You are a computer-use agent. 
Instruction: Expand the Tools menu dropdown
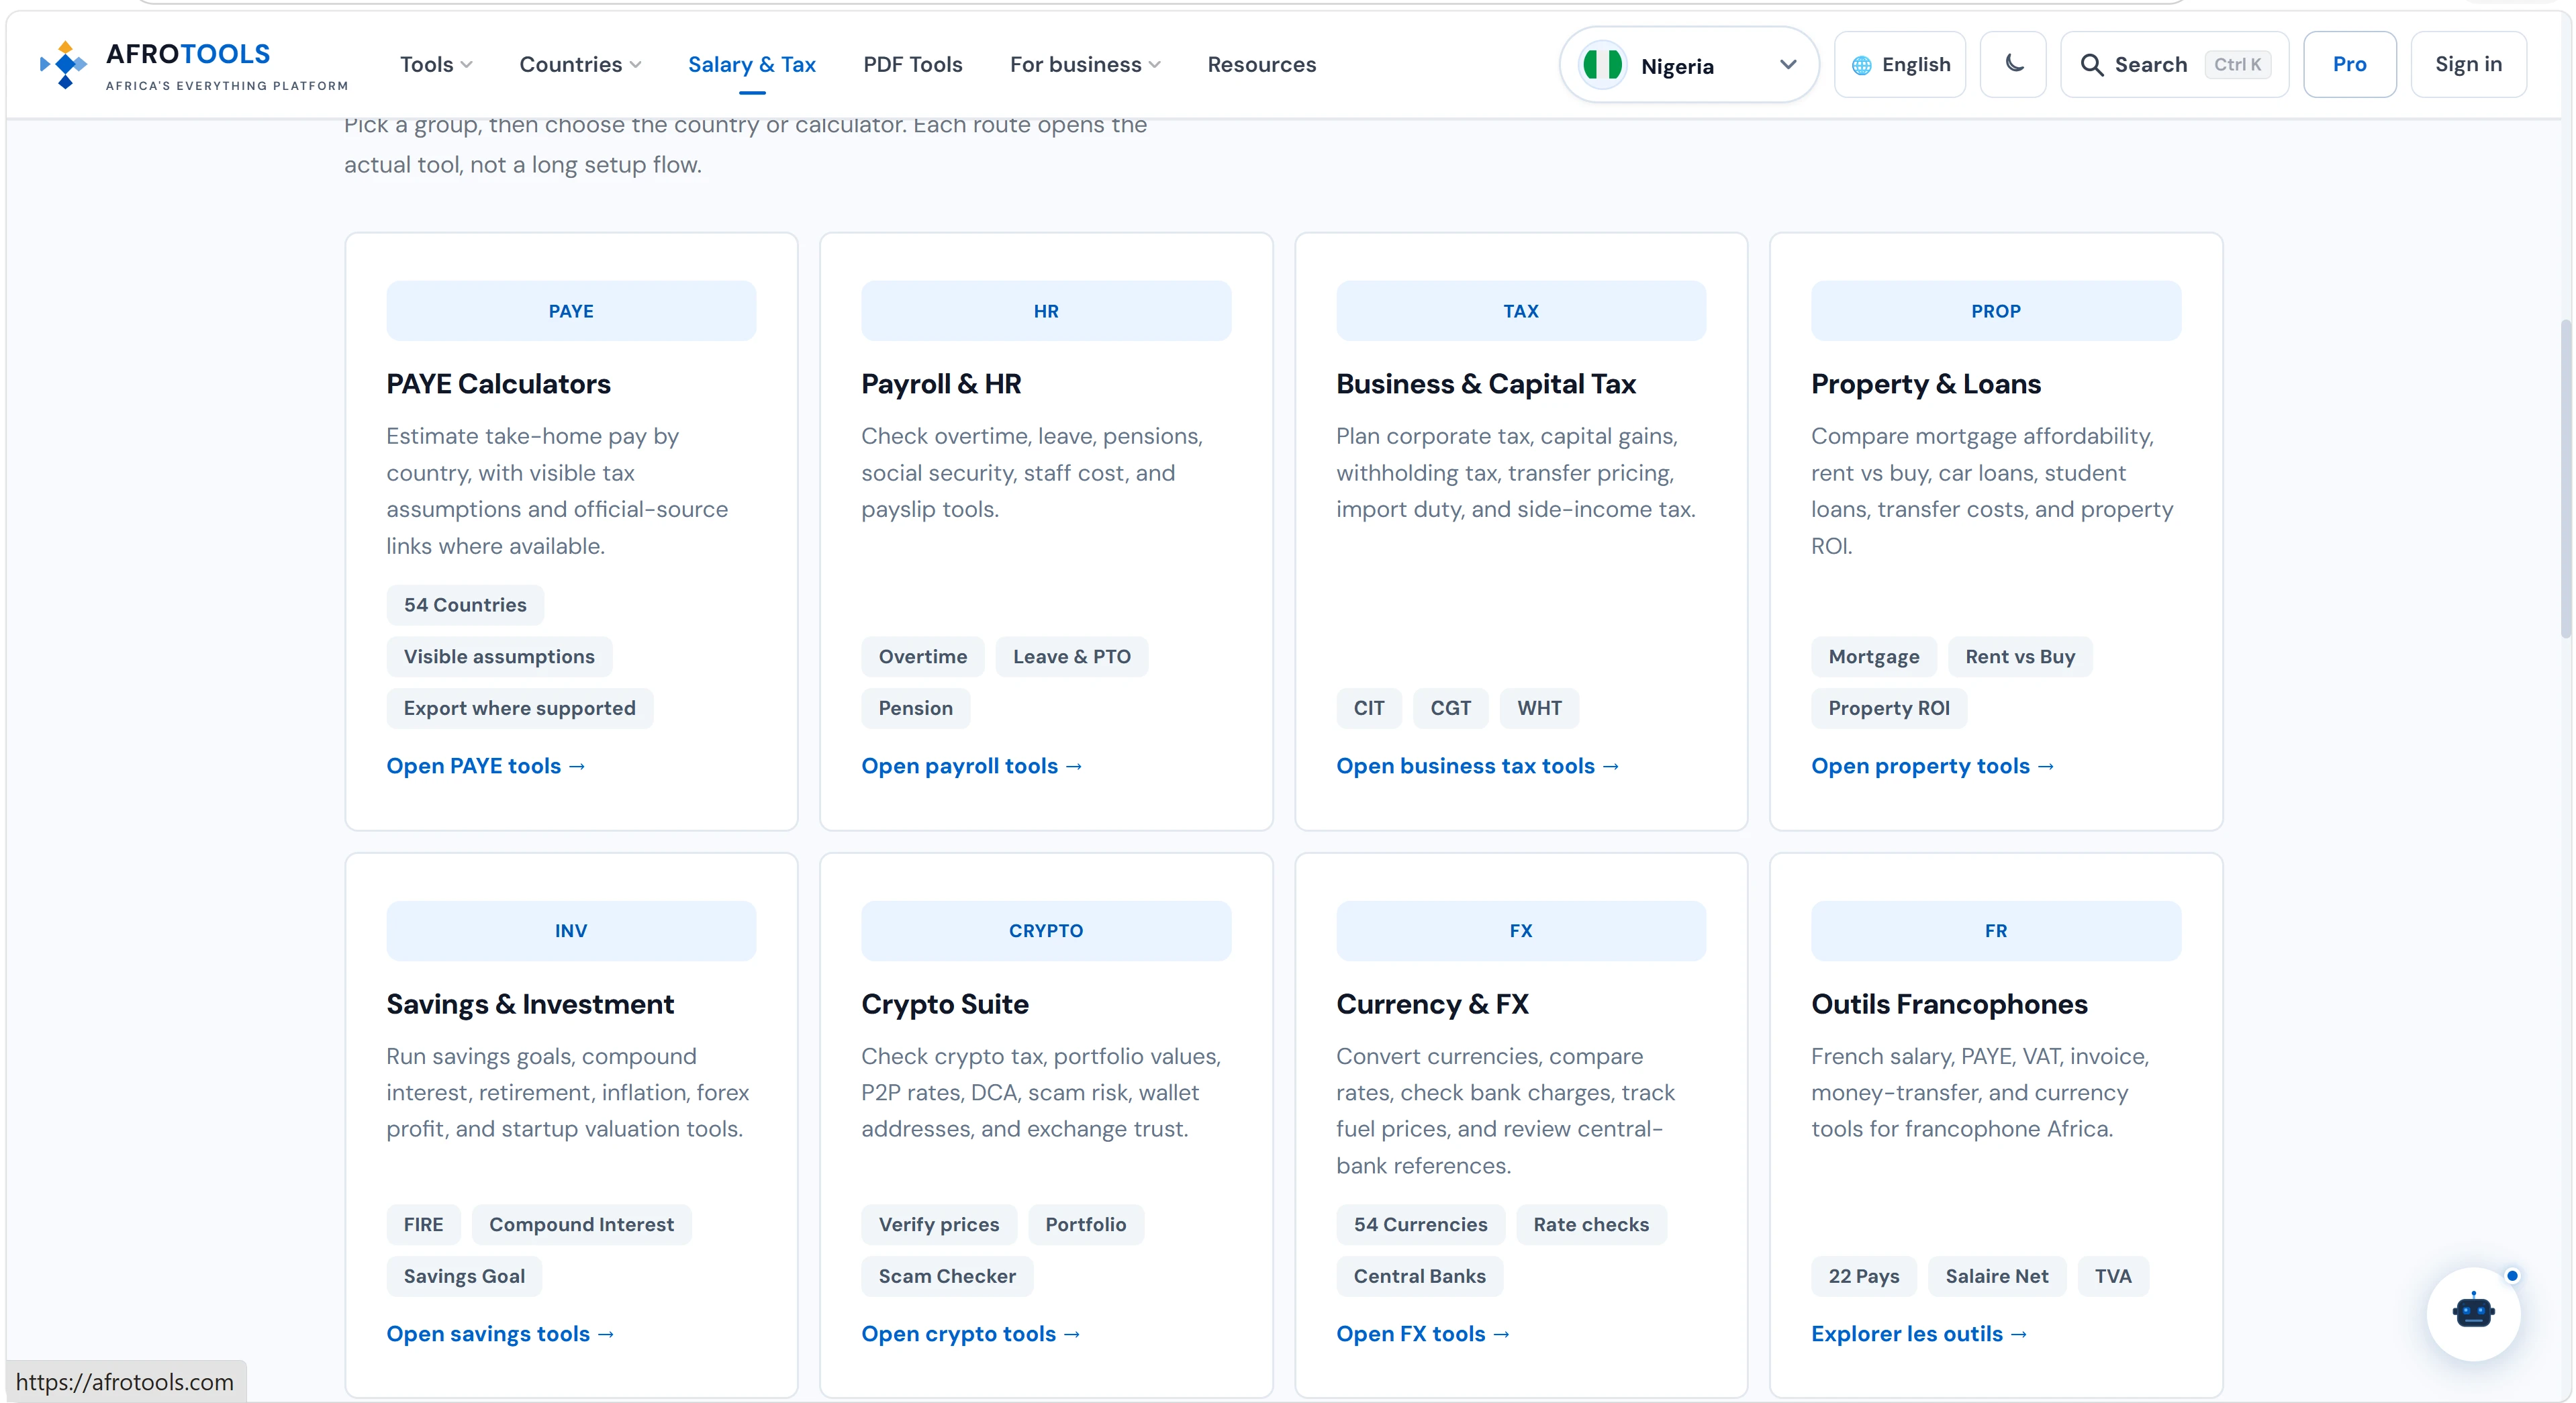pyautogui.click(x=436, y=65)
